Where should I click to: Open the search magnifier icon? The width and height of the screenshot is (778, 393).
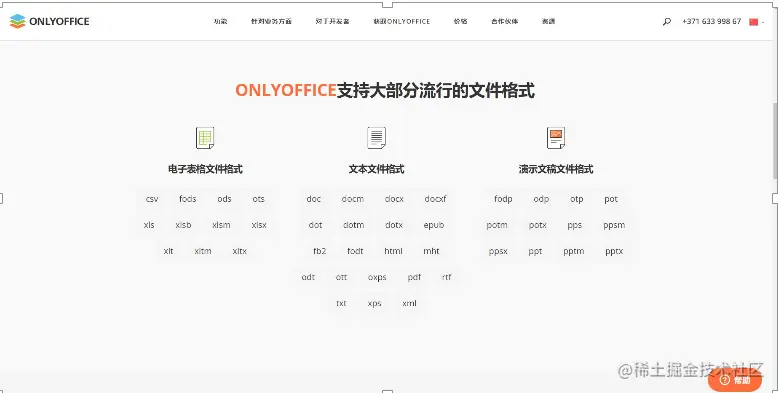pyautogui.click(x=666, y=21)
